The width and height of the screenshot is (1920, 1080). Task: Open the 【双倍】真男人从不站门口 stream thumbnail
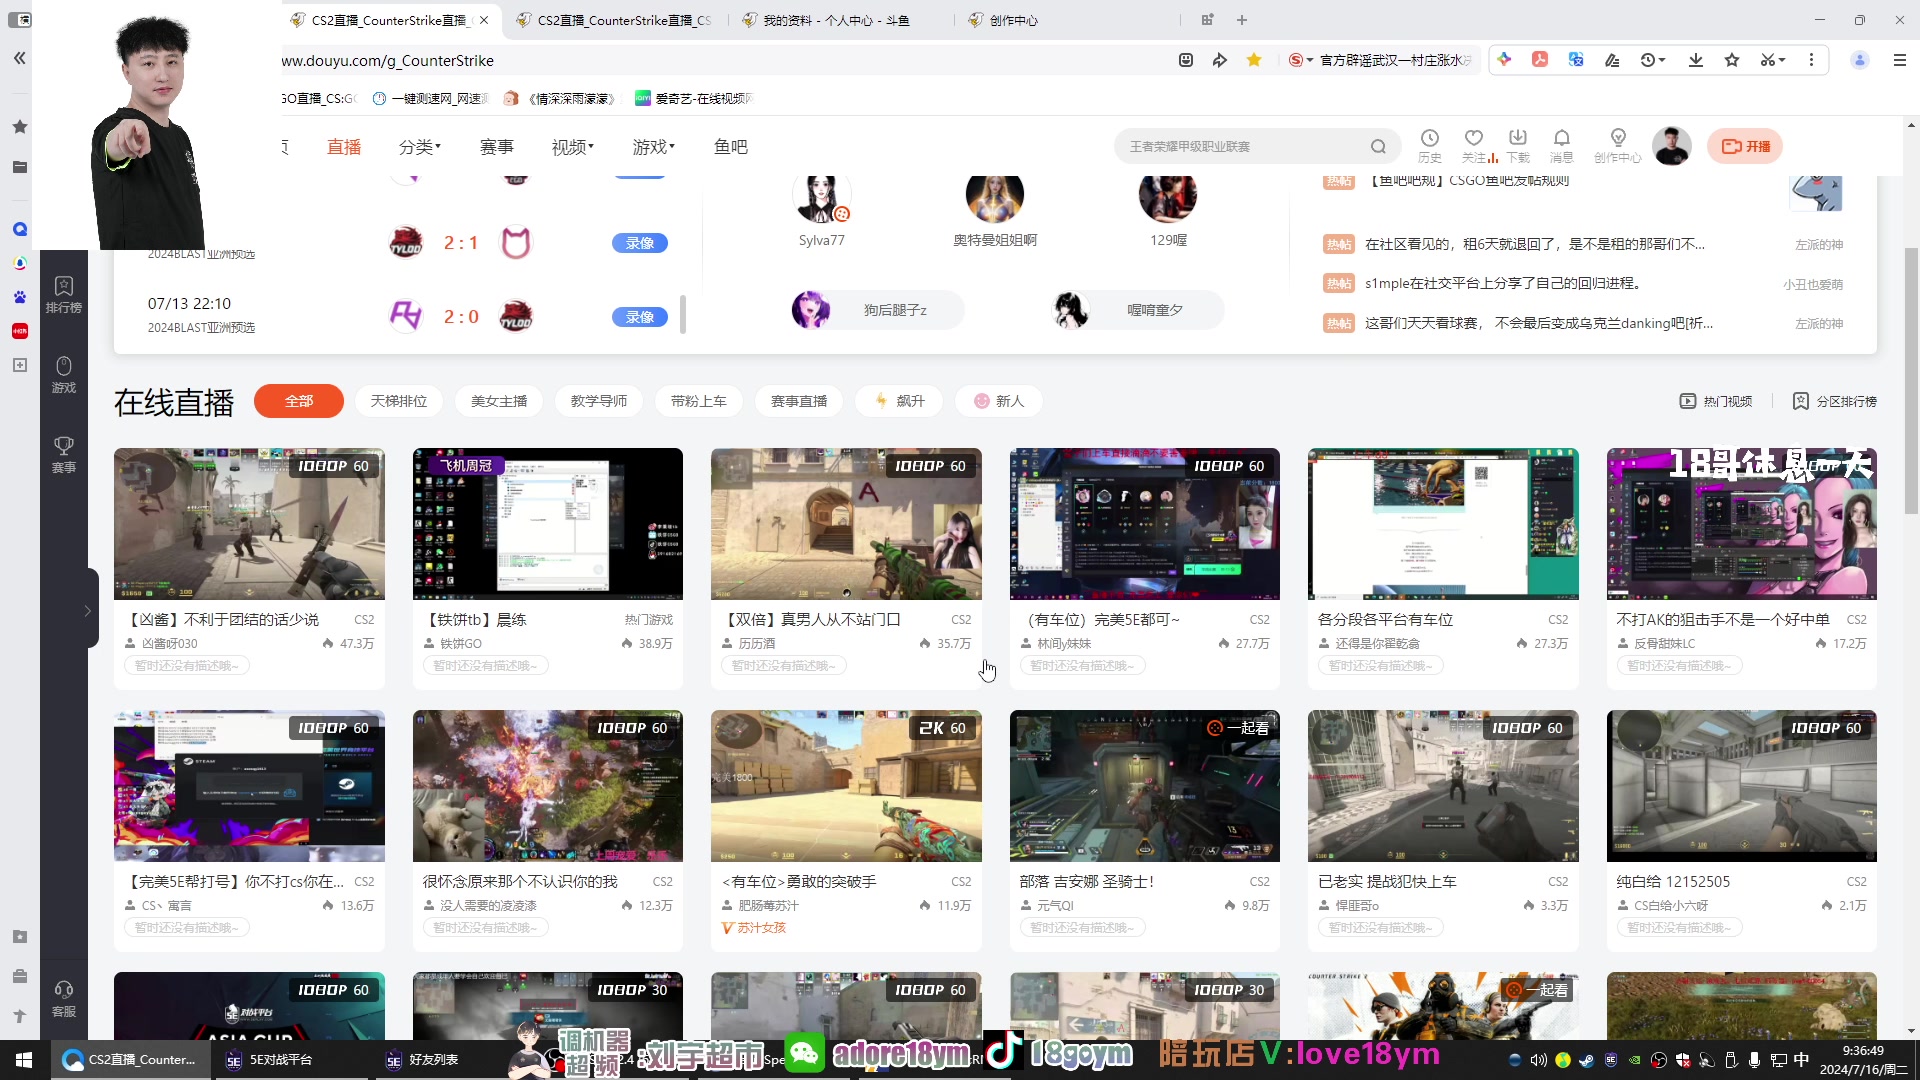click(846, 524)
